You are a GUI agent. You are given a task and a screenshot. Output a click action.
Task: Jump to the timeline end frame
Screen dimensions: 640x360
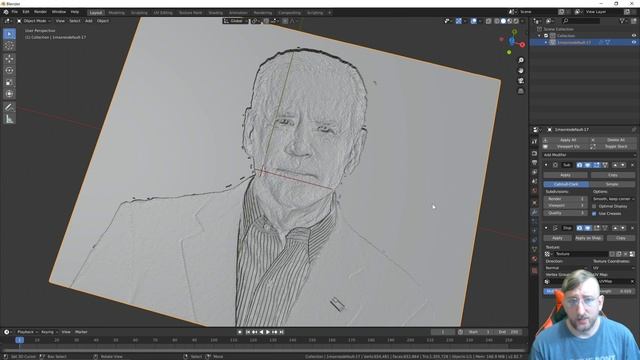pyautogui.click(x=282, y=332)
